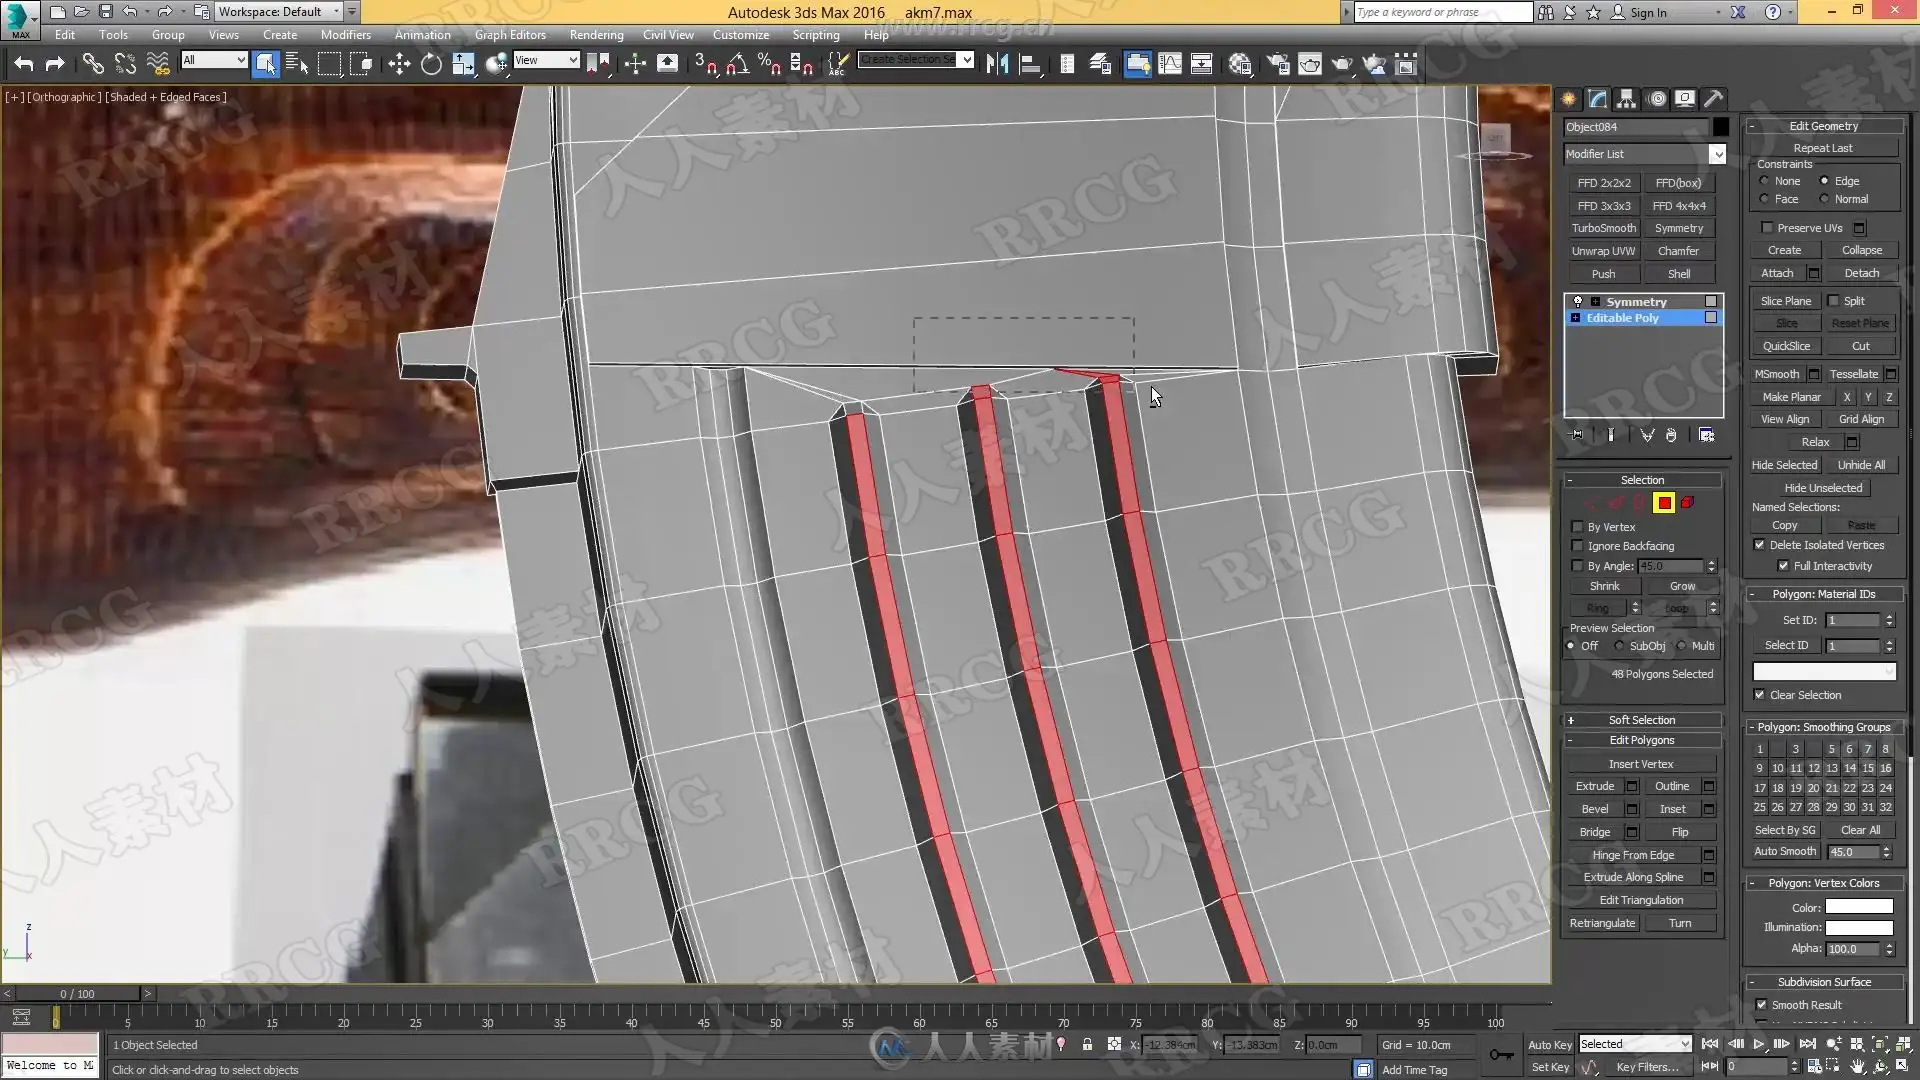Viewport: 1920px width, 1080px height.
Task: Open the Utilities panel with hammer icon
Action: coord(1714,99)
